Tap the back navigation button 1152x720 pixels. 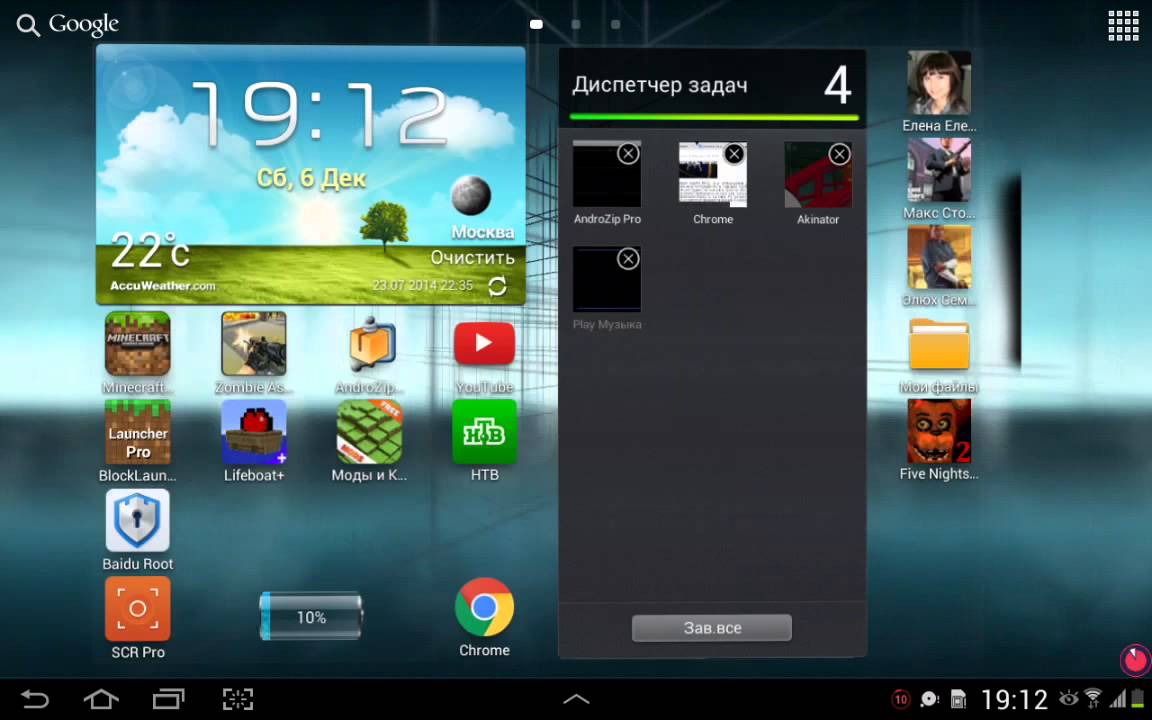34,699
